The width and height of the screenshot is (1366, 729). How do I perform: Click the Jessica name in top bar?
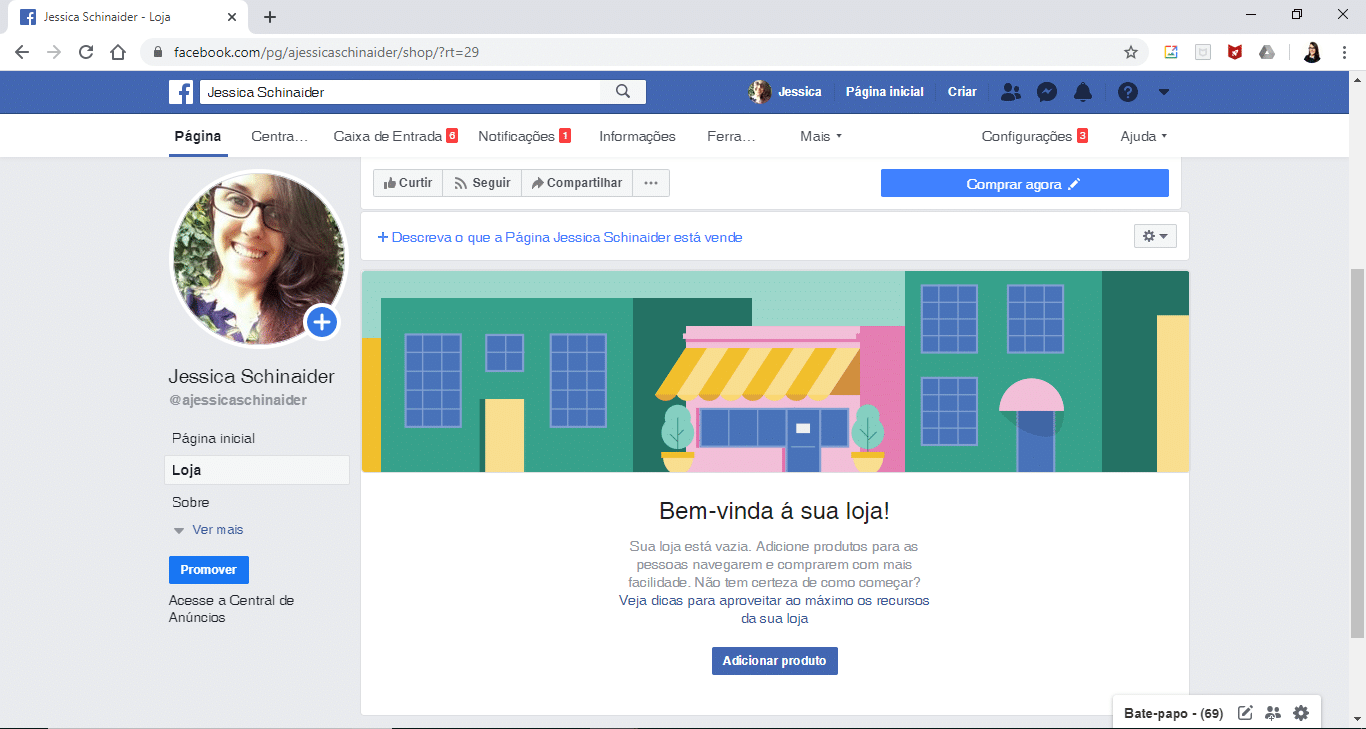[800, 92]
